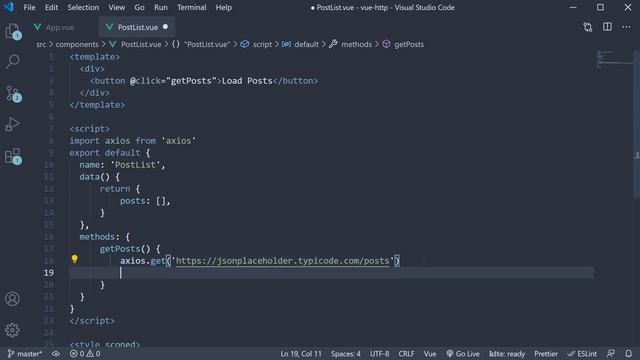
Task: Click the master git branch indicator
Action: coord(25,354)
